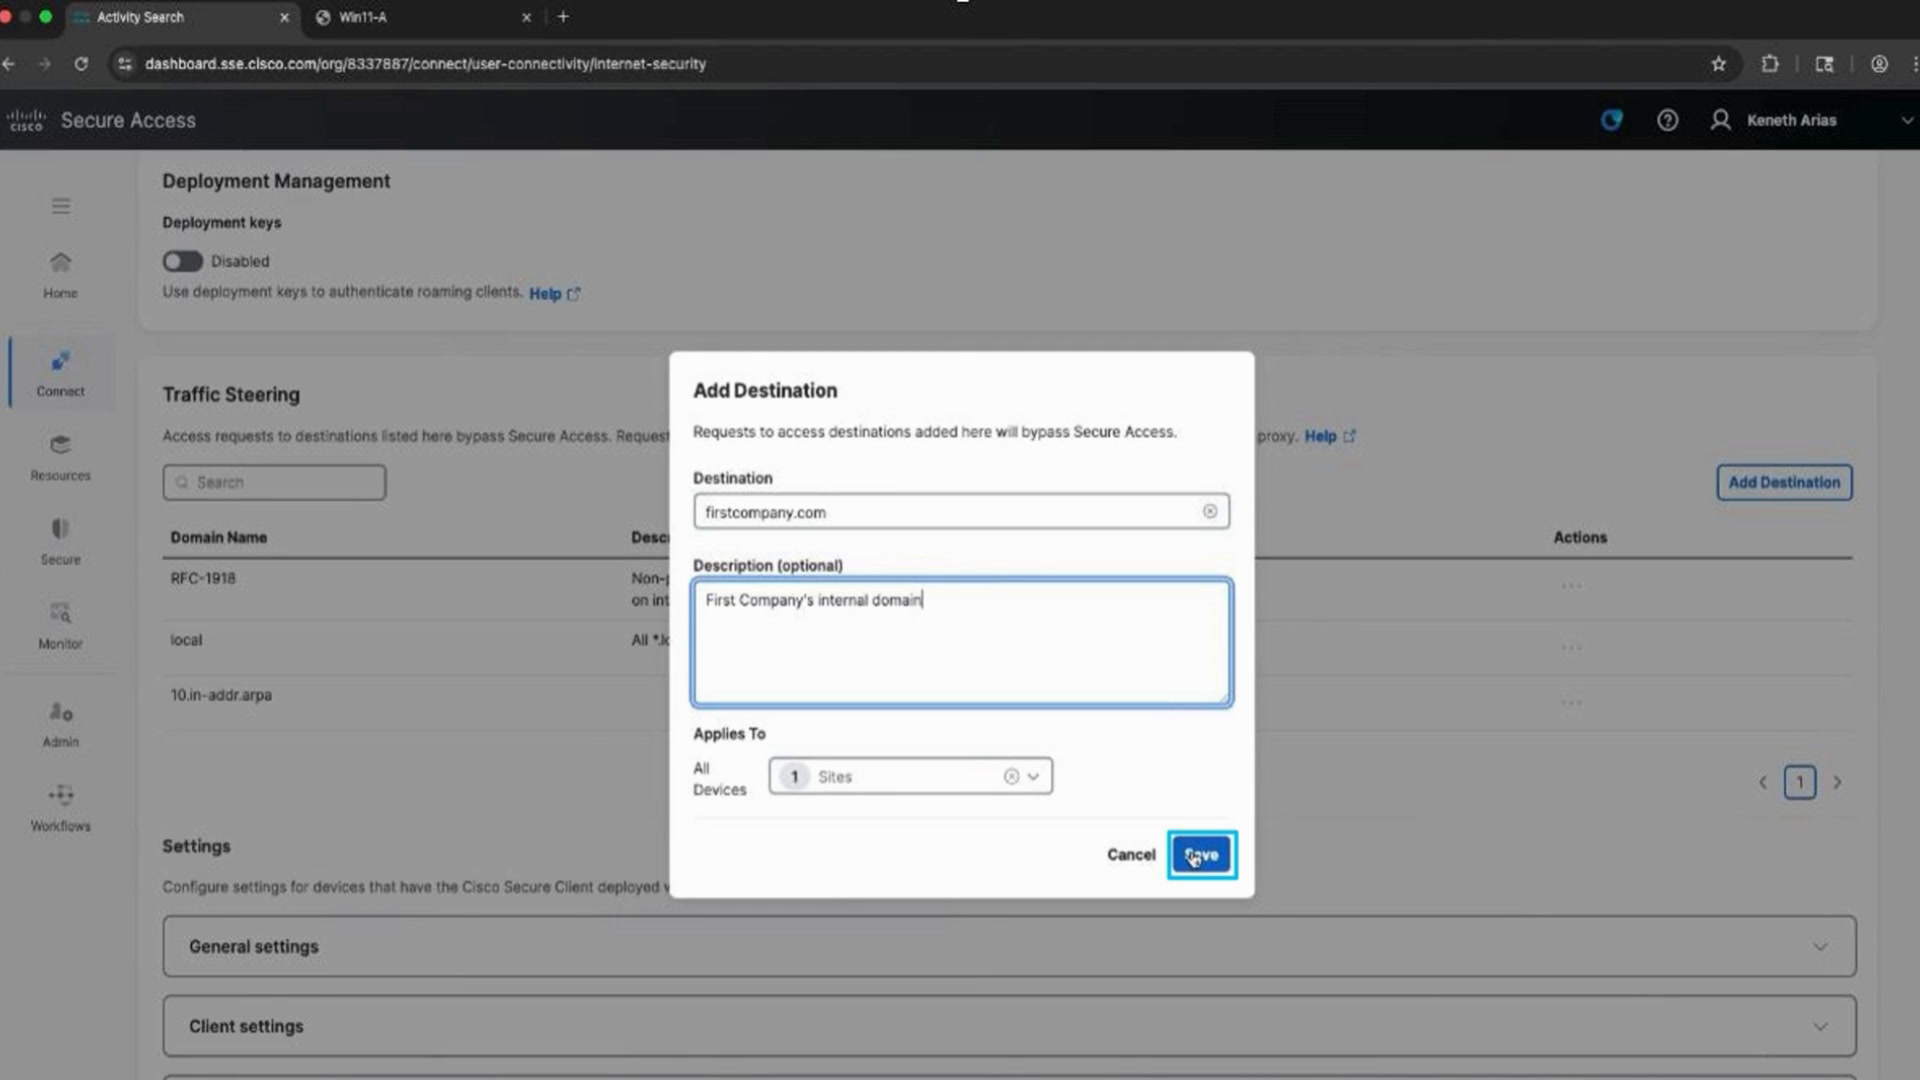
Task: Cancel the Add Destination dialog
Action: point(1131,855)
